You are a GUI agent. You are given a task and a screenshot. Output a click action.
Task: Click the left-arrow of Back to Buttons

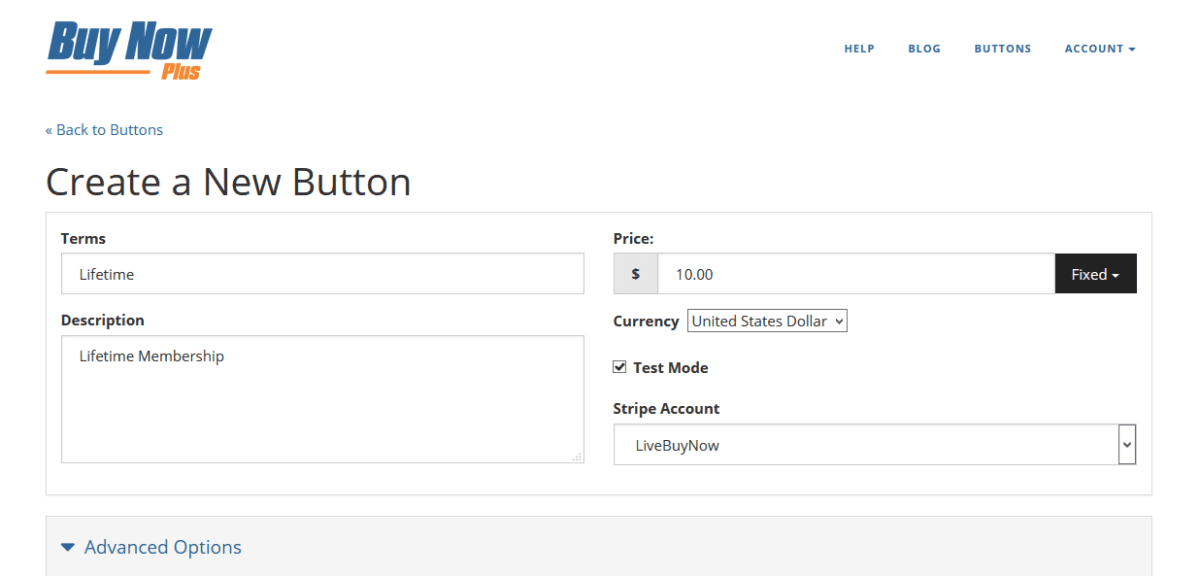49,129
